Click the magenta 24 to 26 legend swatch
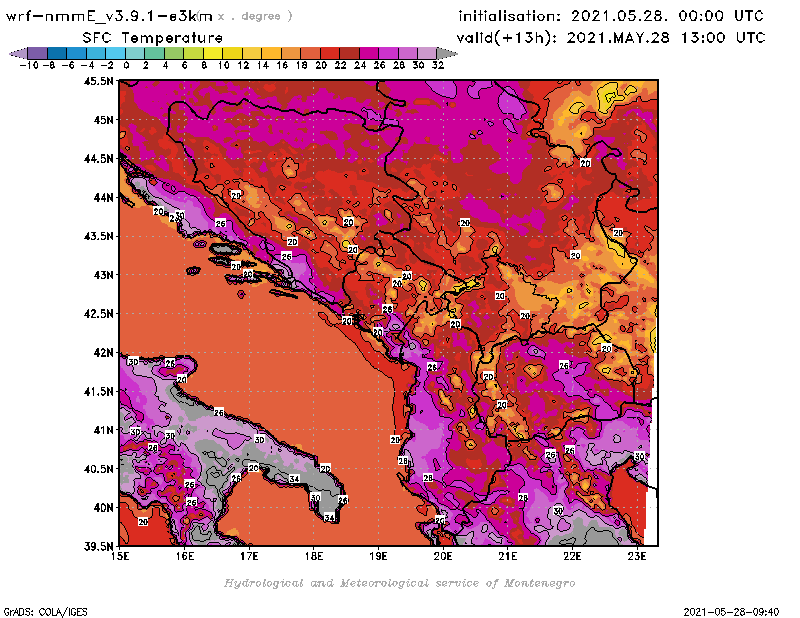The height and width of the screenshot is (618, 800). click(368, 53)
